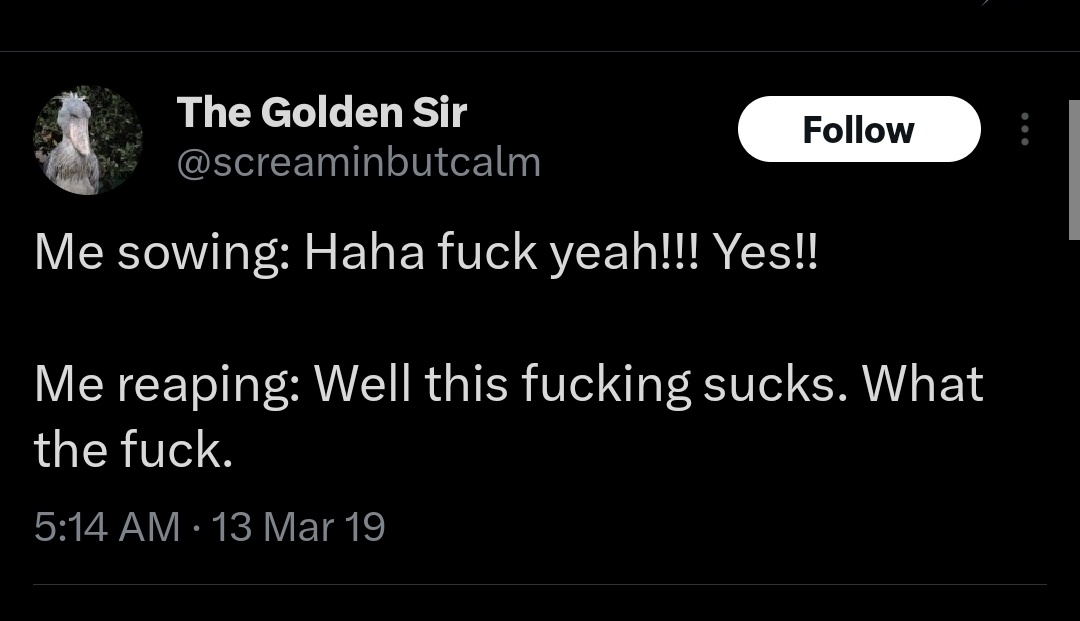Open The Golden Sir display name link
The width and height of the screenshot is (1080, 621).
(321, 113)
